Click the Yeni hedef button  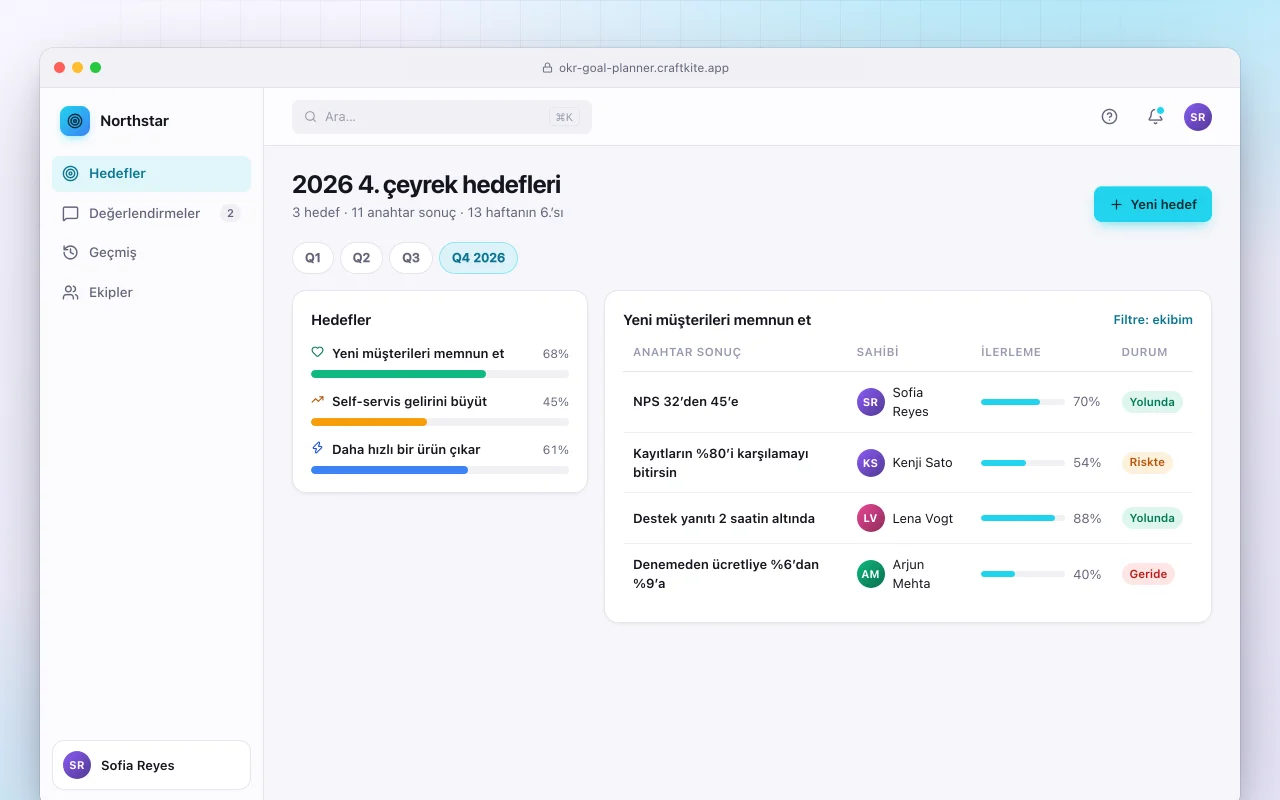point(1153,204)
